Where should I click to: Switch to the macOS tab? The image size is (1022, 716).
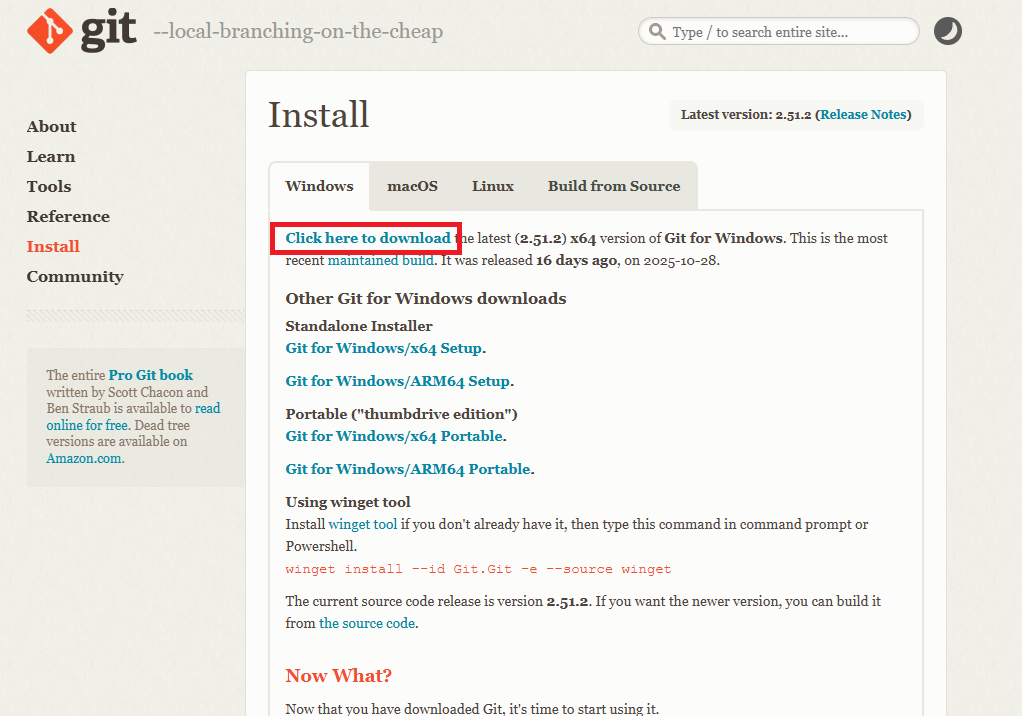point(412,186)
